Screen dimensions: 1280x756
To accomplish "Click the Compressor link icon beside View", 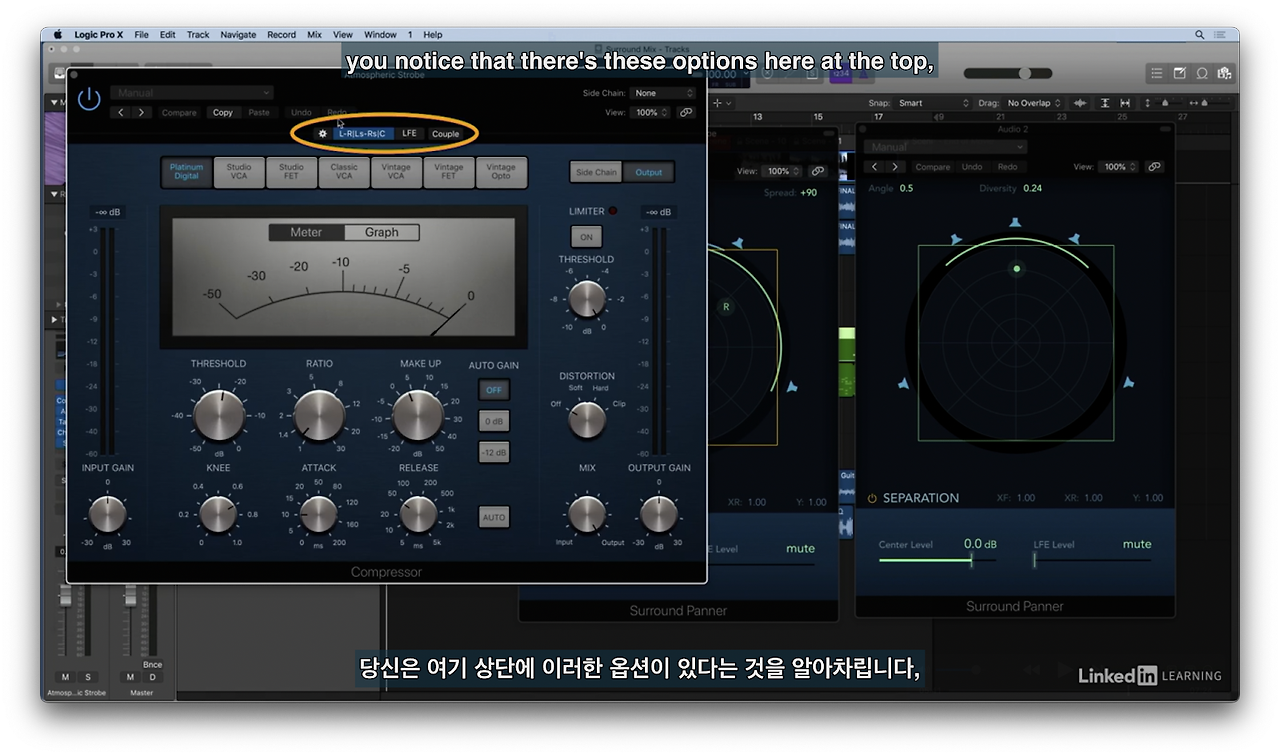I will pos(686,112).
